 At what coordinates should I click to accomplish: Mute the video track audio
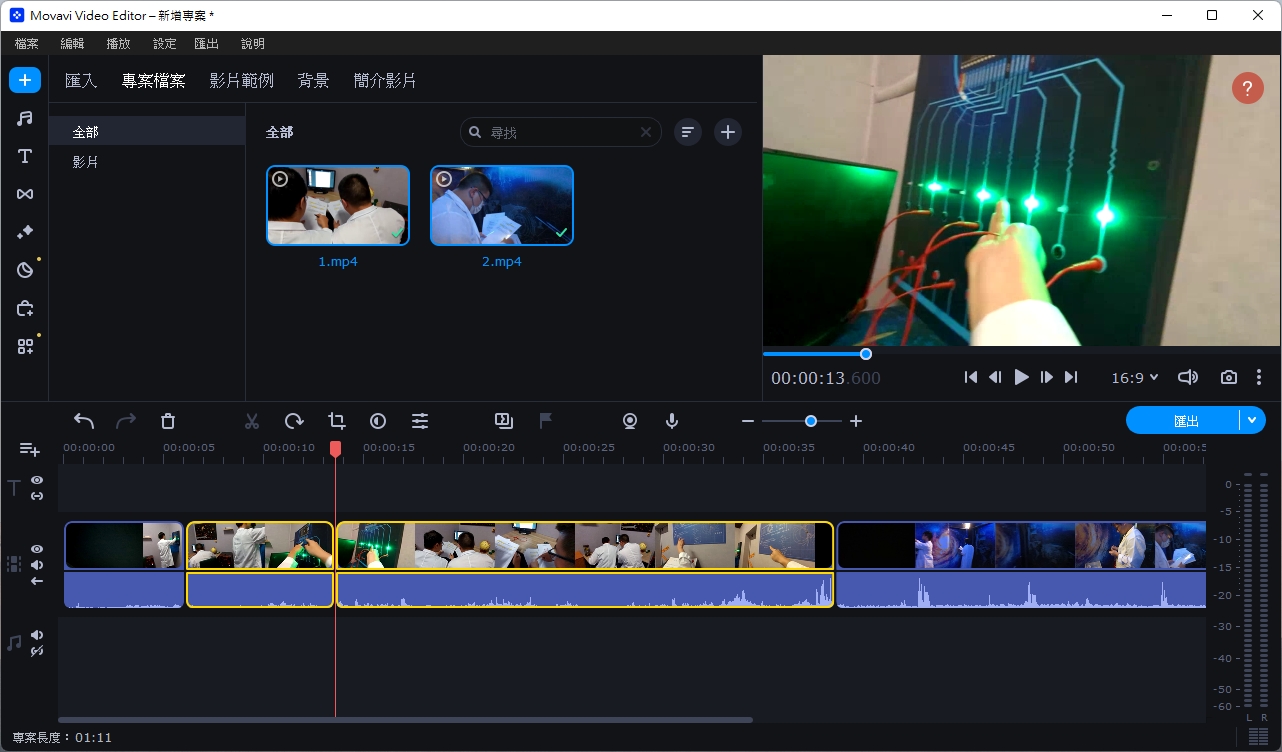[x=37, y=565]
